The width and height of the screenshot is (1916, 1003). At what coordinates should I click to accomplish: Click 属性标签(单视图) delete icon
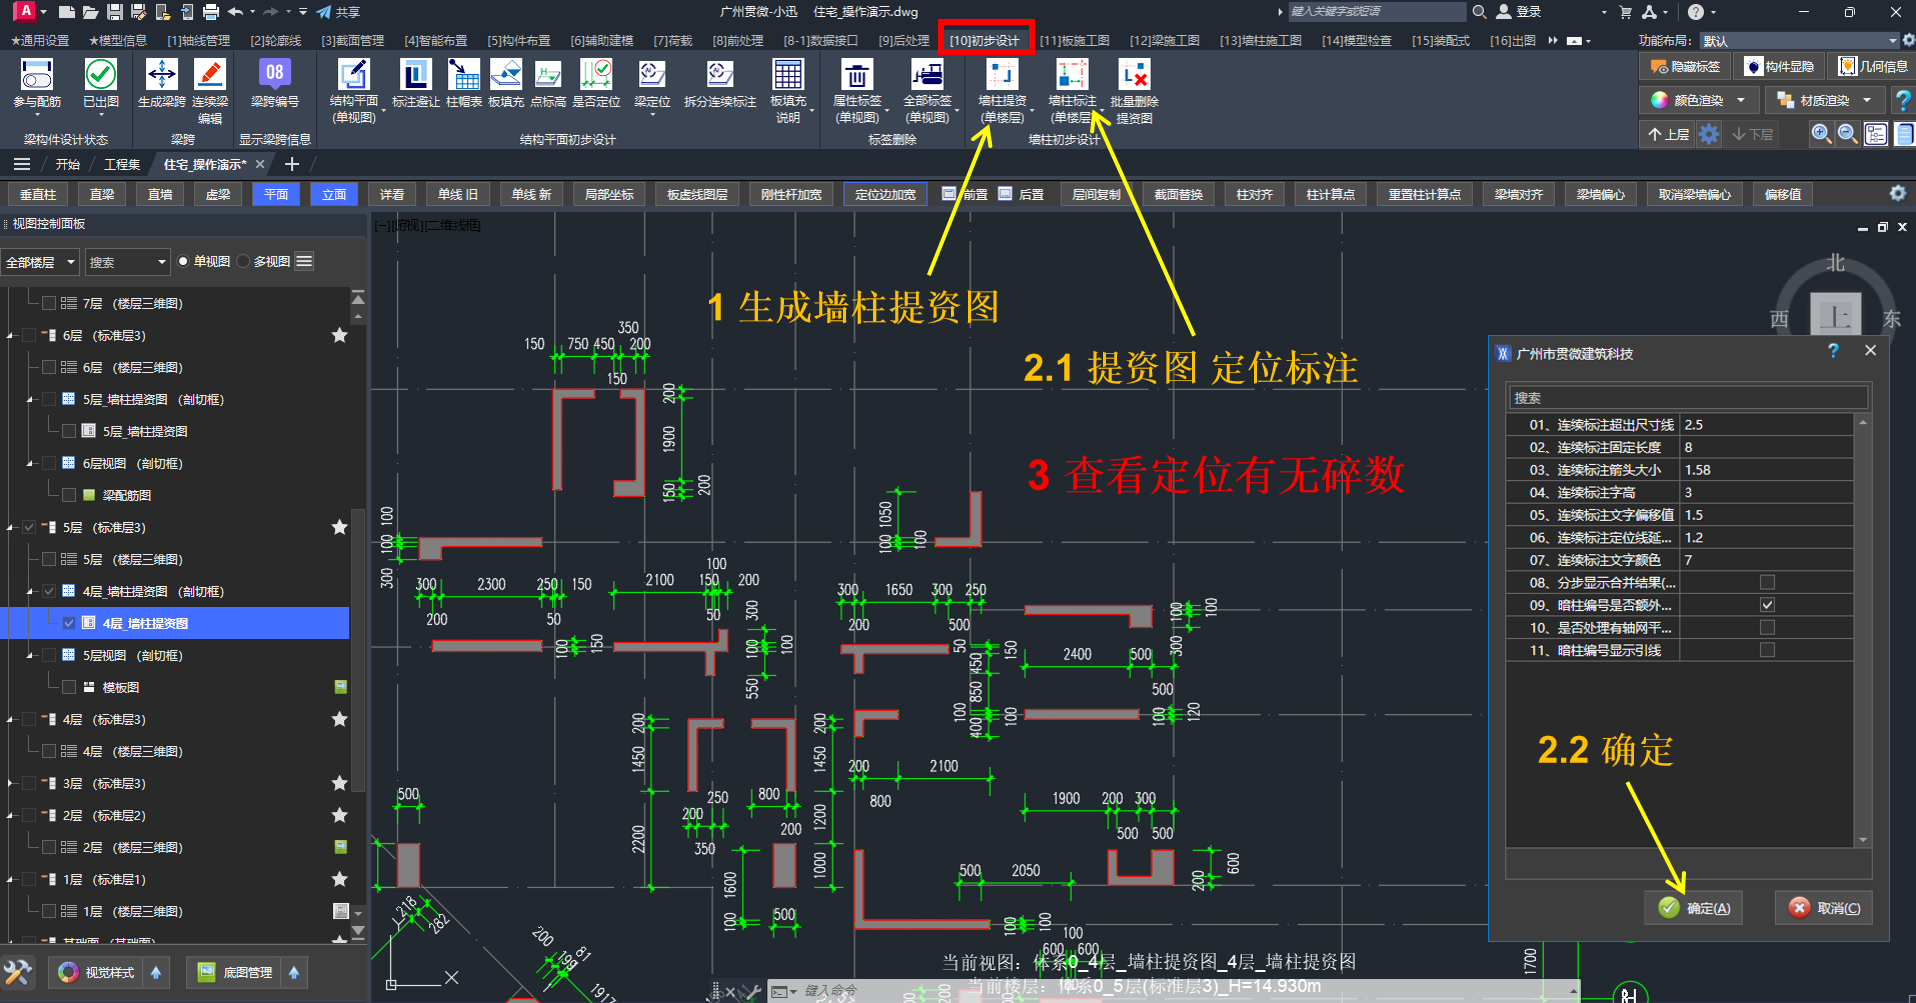pos(857,75)
